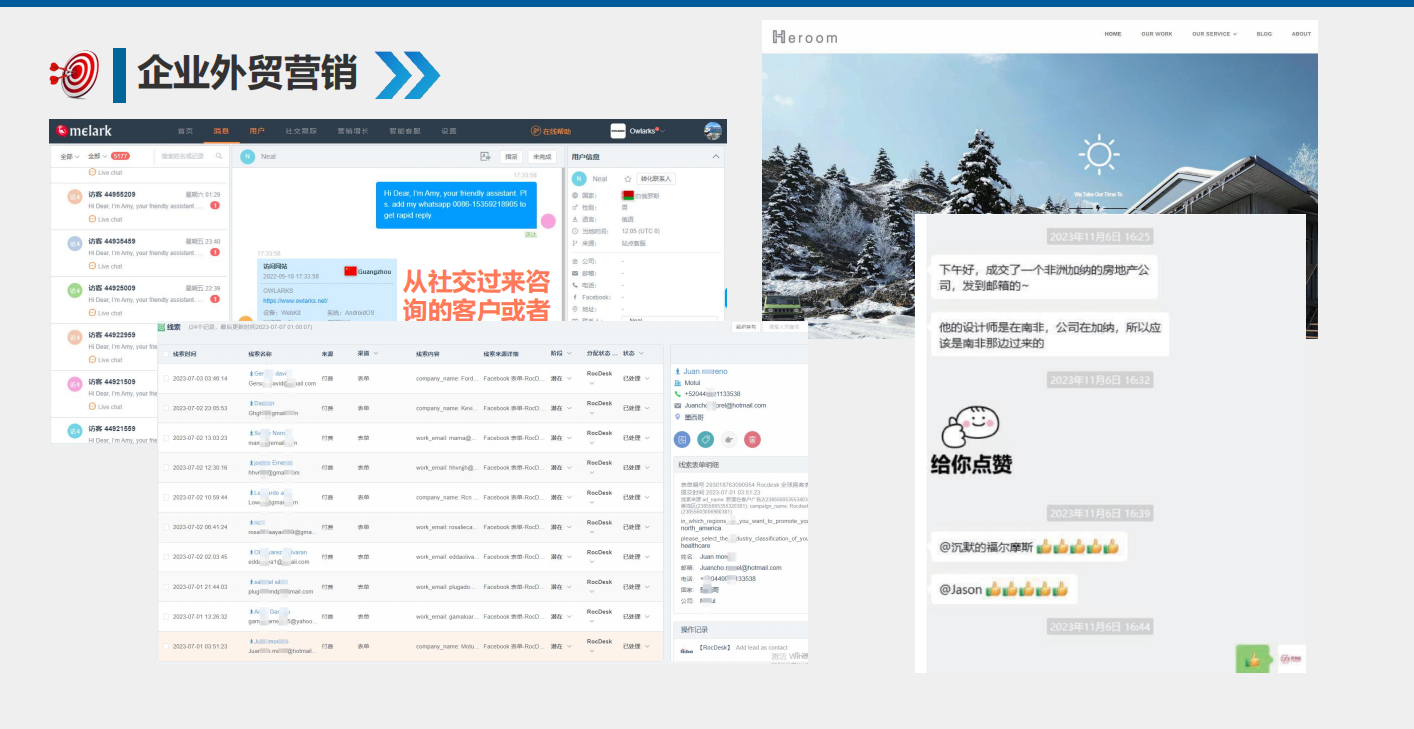Tick the header select-all checkbox in 线索 table
The width and height of the screenshot is (1414, 729).
[x=166, y=354]
